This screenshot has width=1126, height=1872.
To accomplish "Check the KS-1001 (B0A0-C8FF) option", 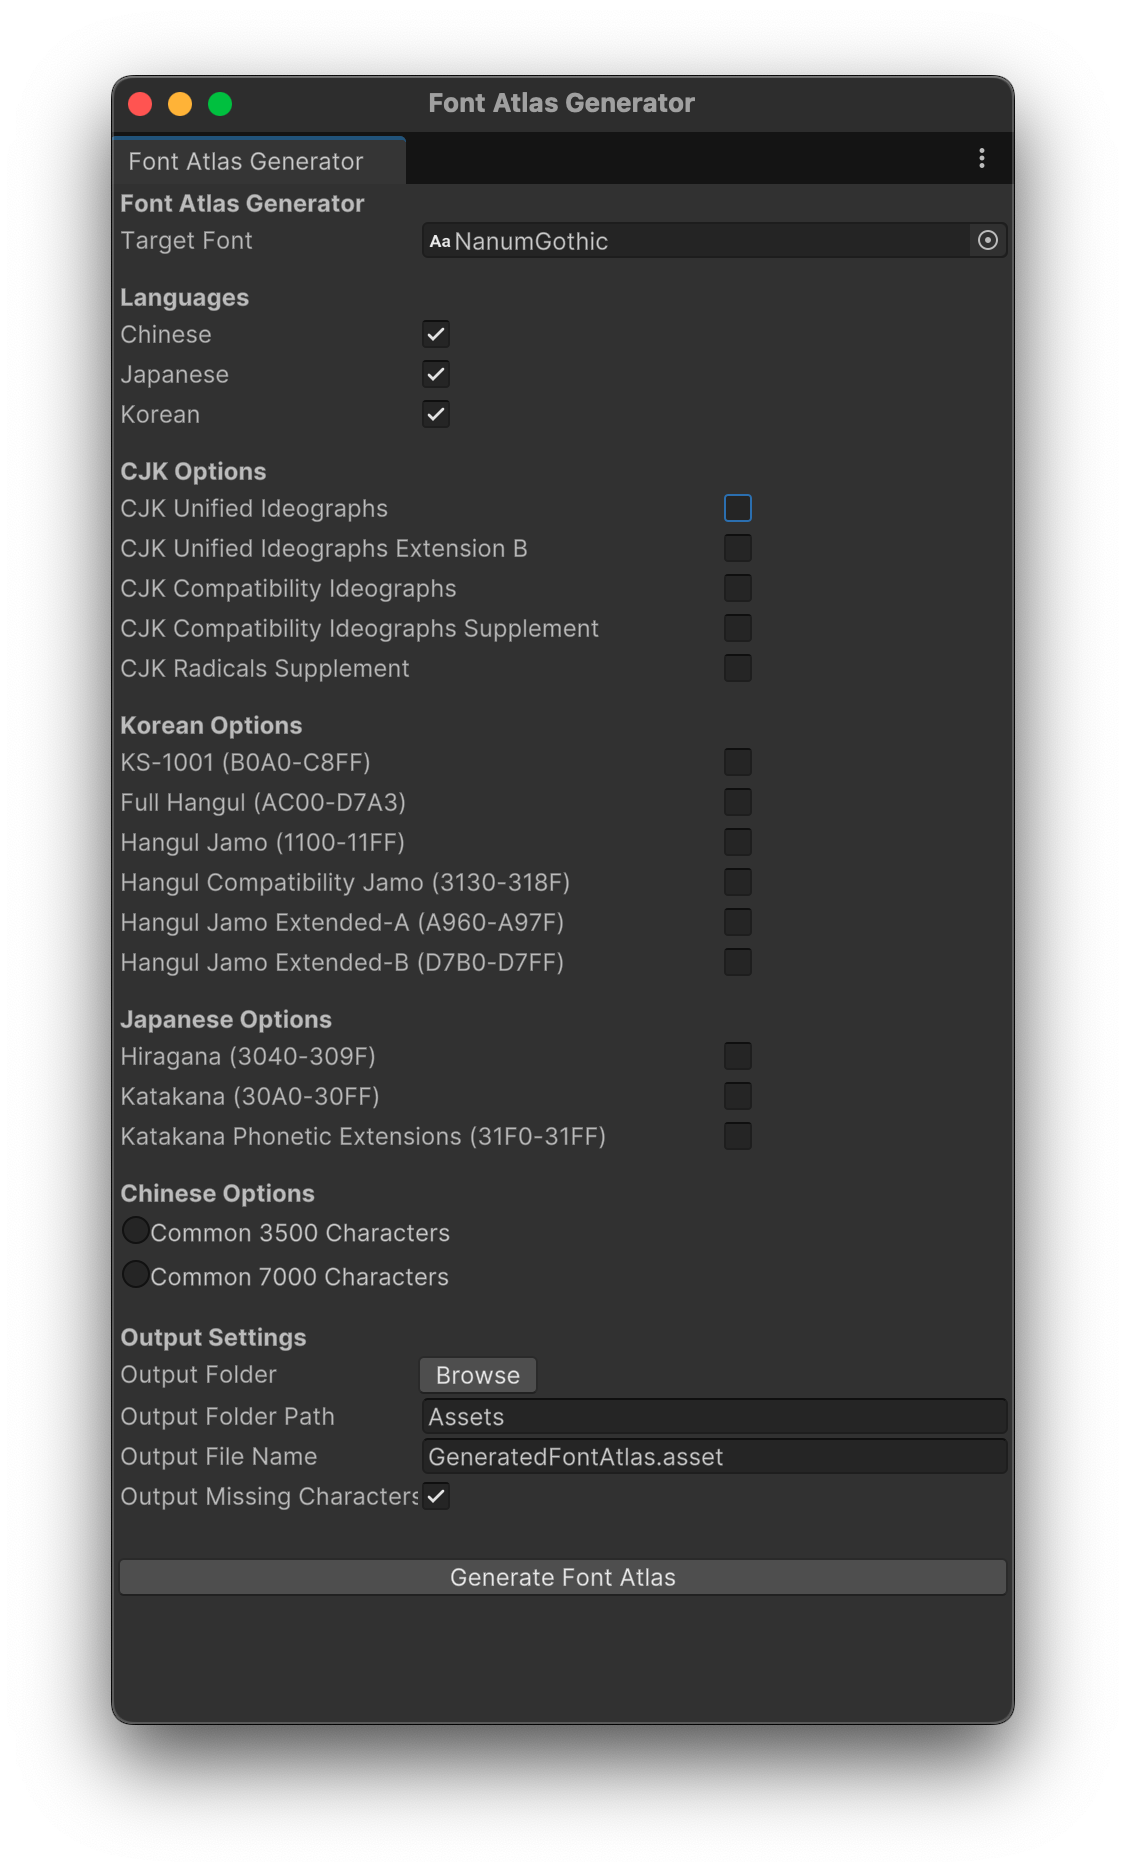I will pos(738,762).
